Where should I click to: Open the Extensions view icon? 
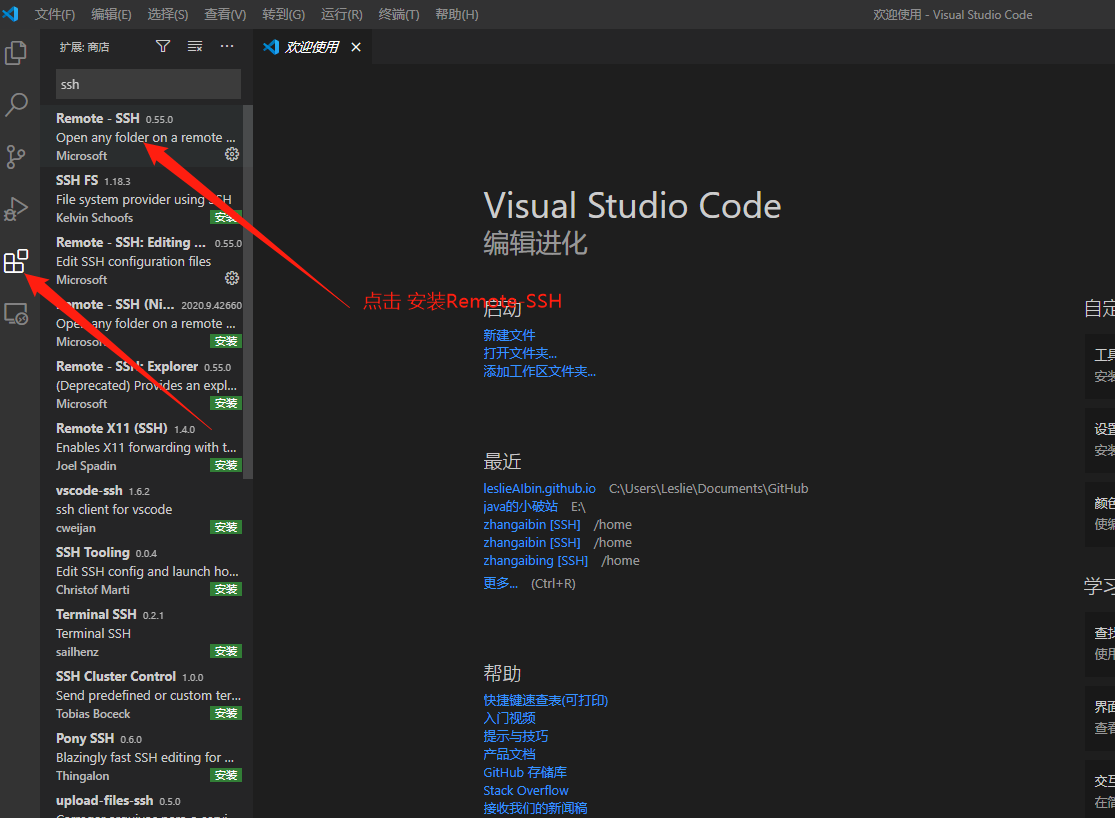pos(16,261)
